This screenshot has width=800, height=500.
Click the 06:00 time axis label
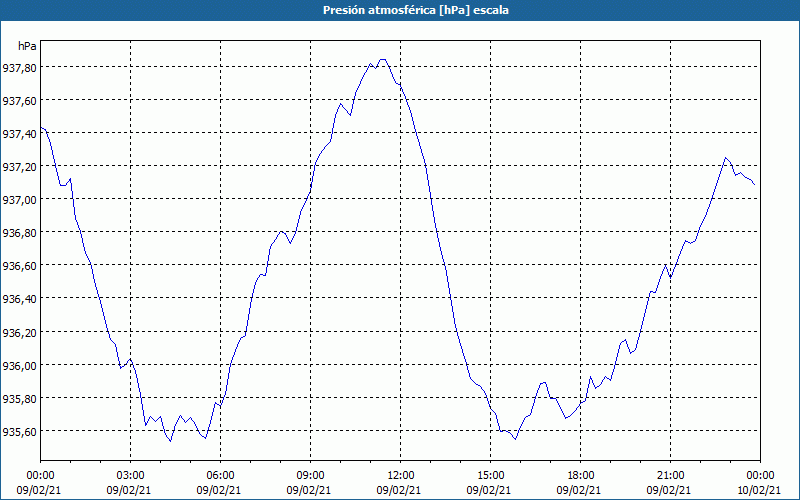220,476
